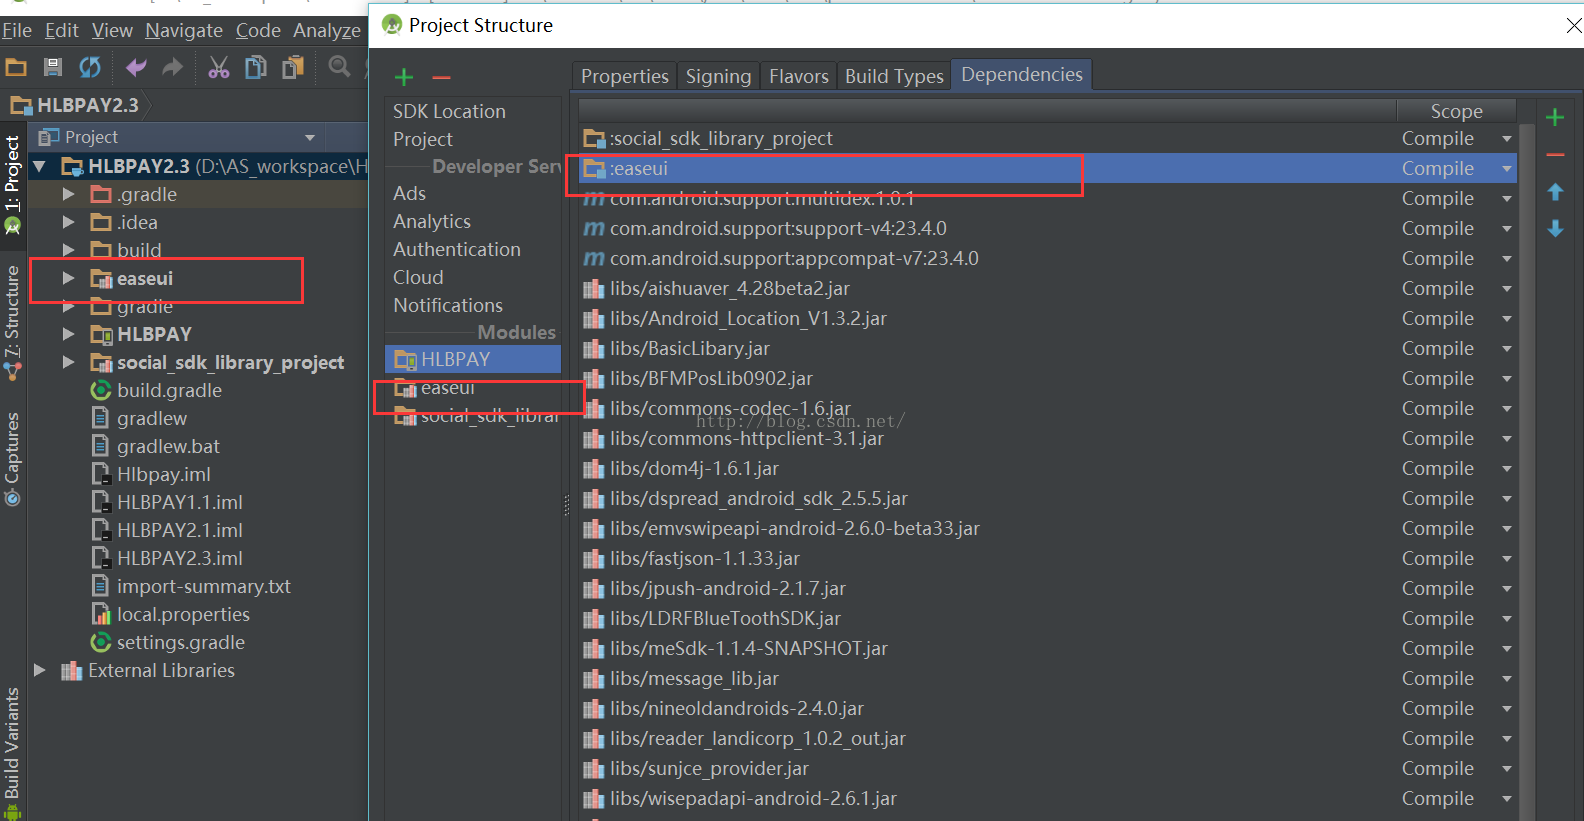Remove selected dependency with red minus
The image size is (1584, 821).
pyautogui.click(x=1555, y=155)
